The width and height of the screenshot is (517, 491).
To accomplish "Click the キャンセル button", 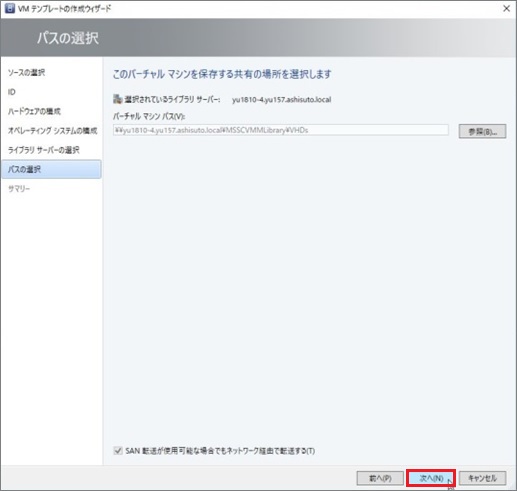I will (482, 478).
